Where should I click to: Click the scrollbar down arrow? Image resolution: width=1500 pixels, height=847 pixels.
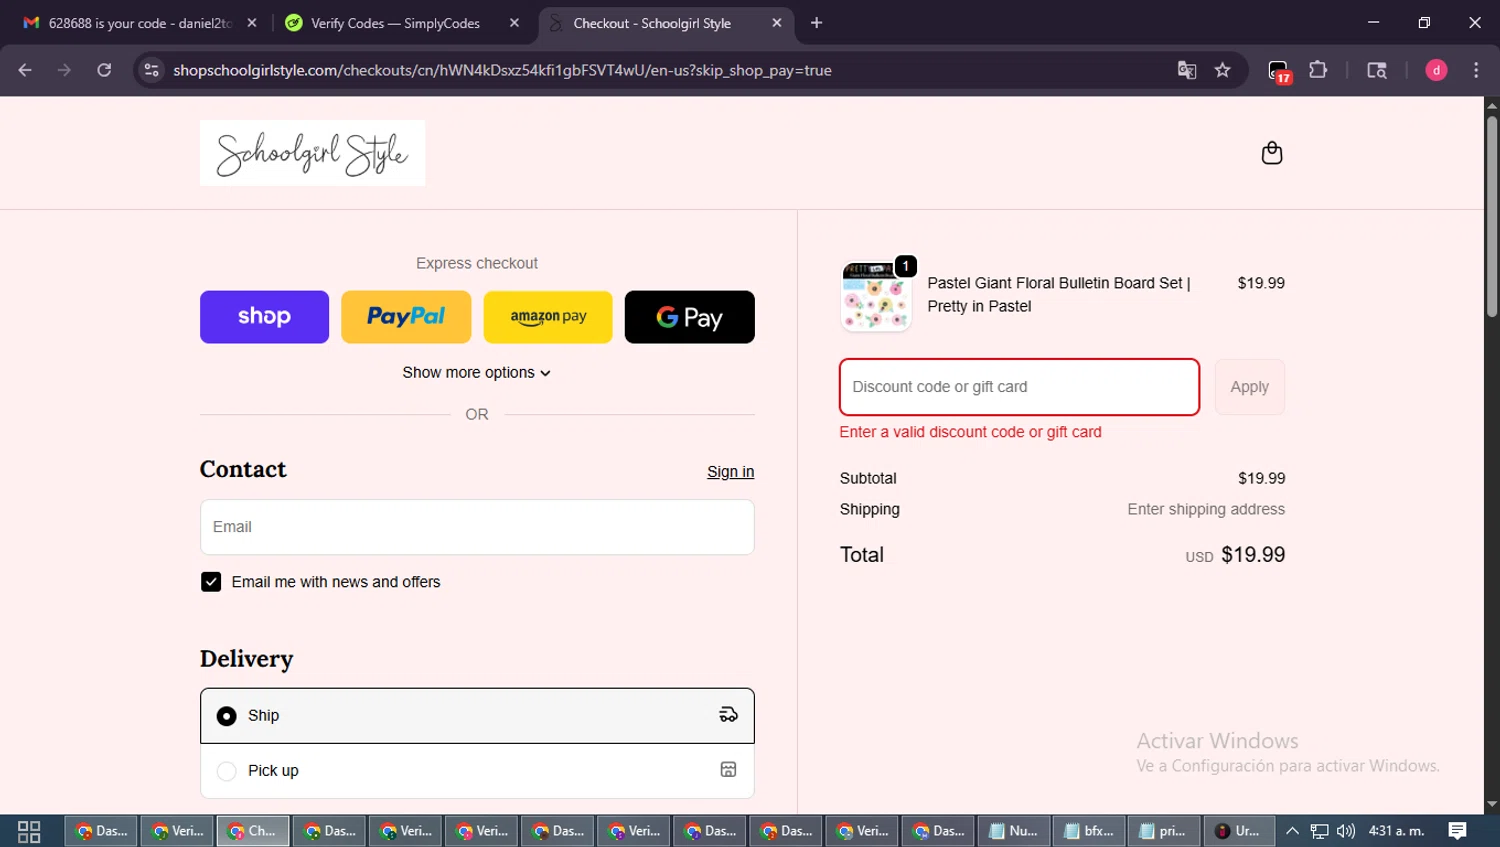tap(1492, 804)
